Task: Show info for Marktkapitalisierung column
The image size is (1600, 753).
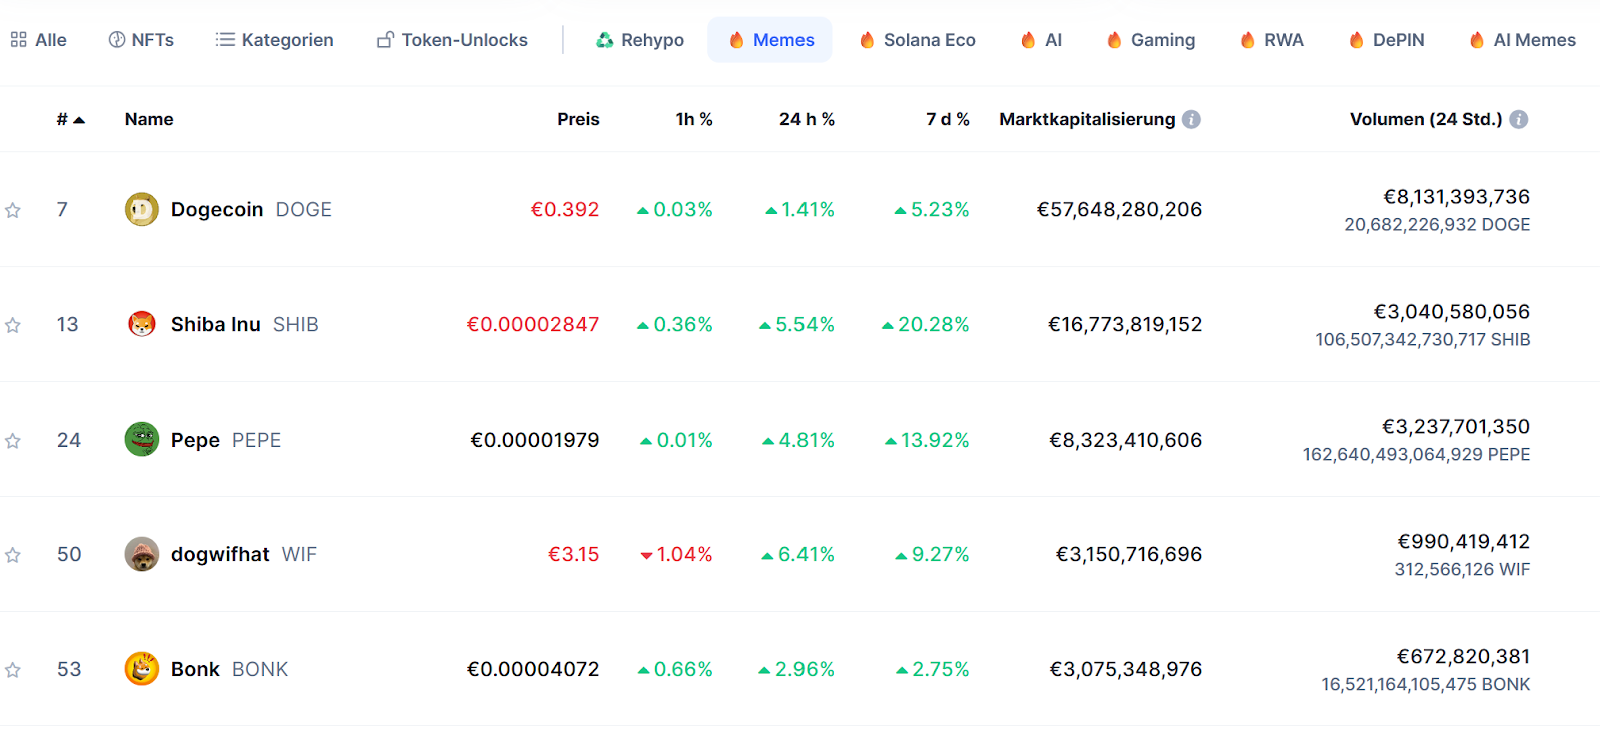Action: [x=1191, y=119]
